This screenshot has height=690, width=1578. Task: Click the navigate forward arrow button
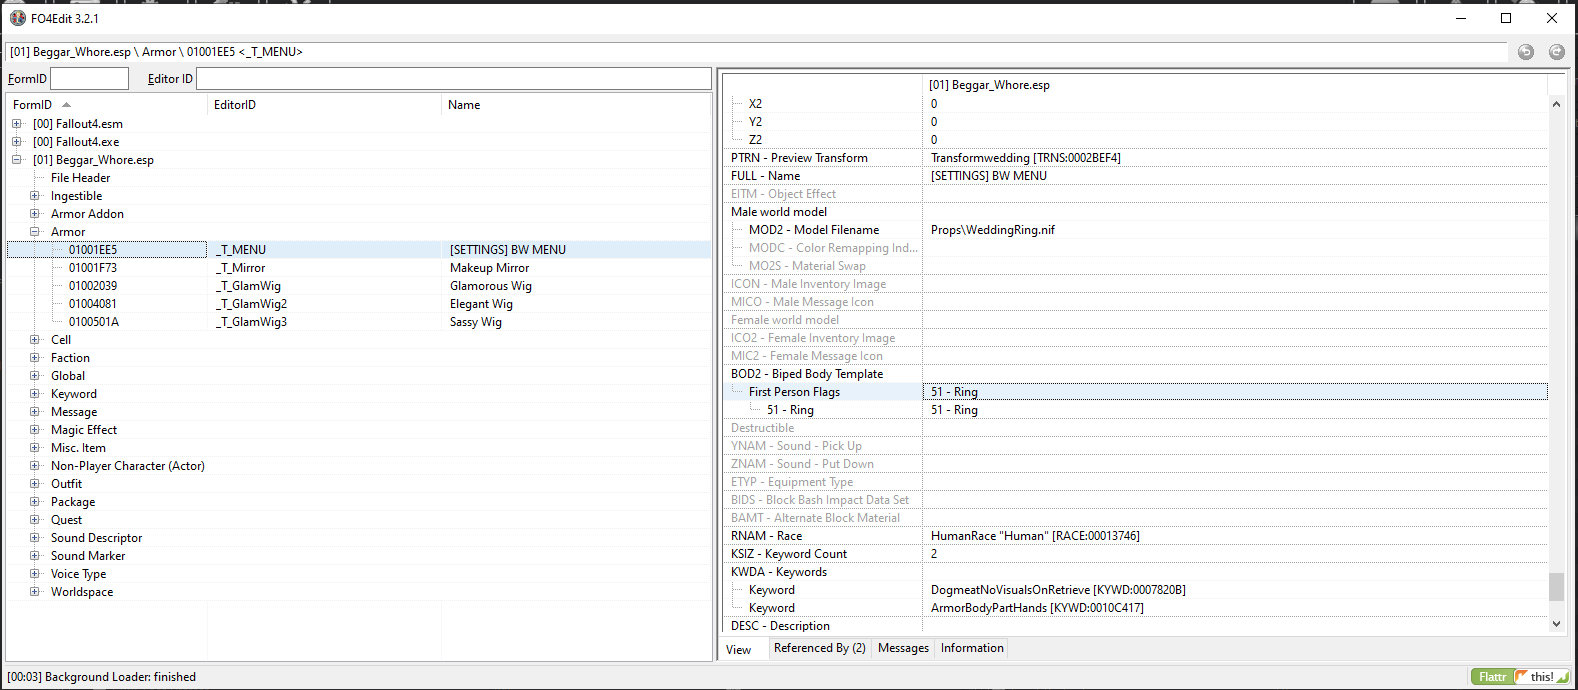tap(1556, 52)
